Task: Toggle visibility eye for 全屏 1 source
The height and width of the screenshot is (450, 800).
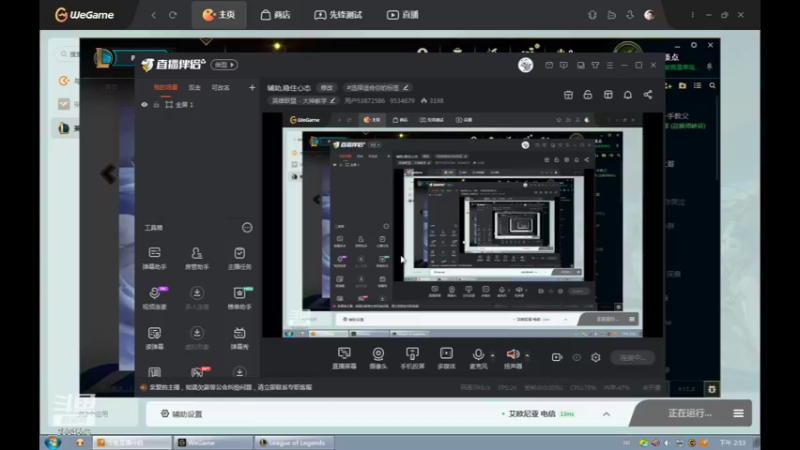Action: tap(144, 105)
